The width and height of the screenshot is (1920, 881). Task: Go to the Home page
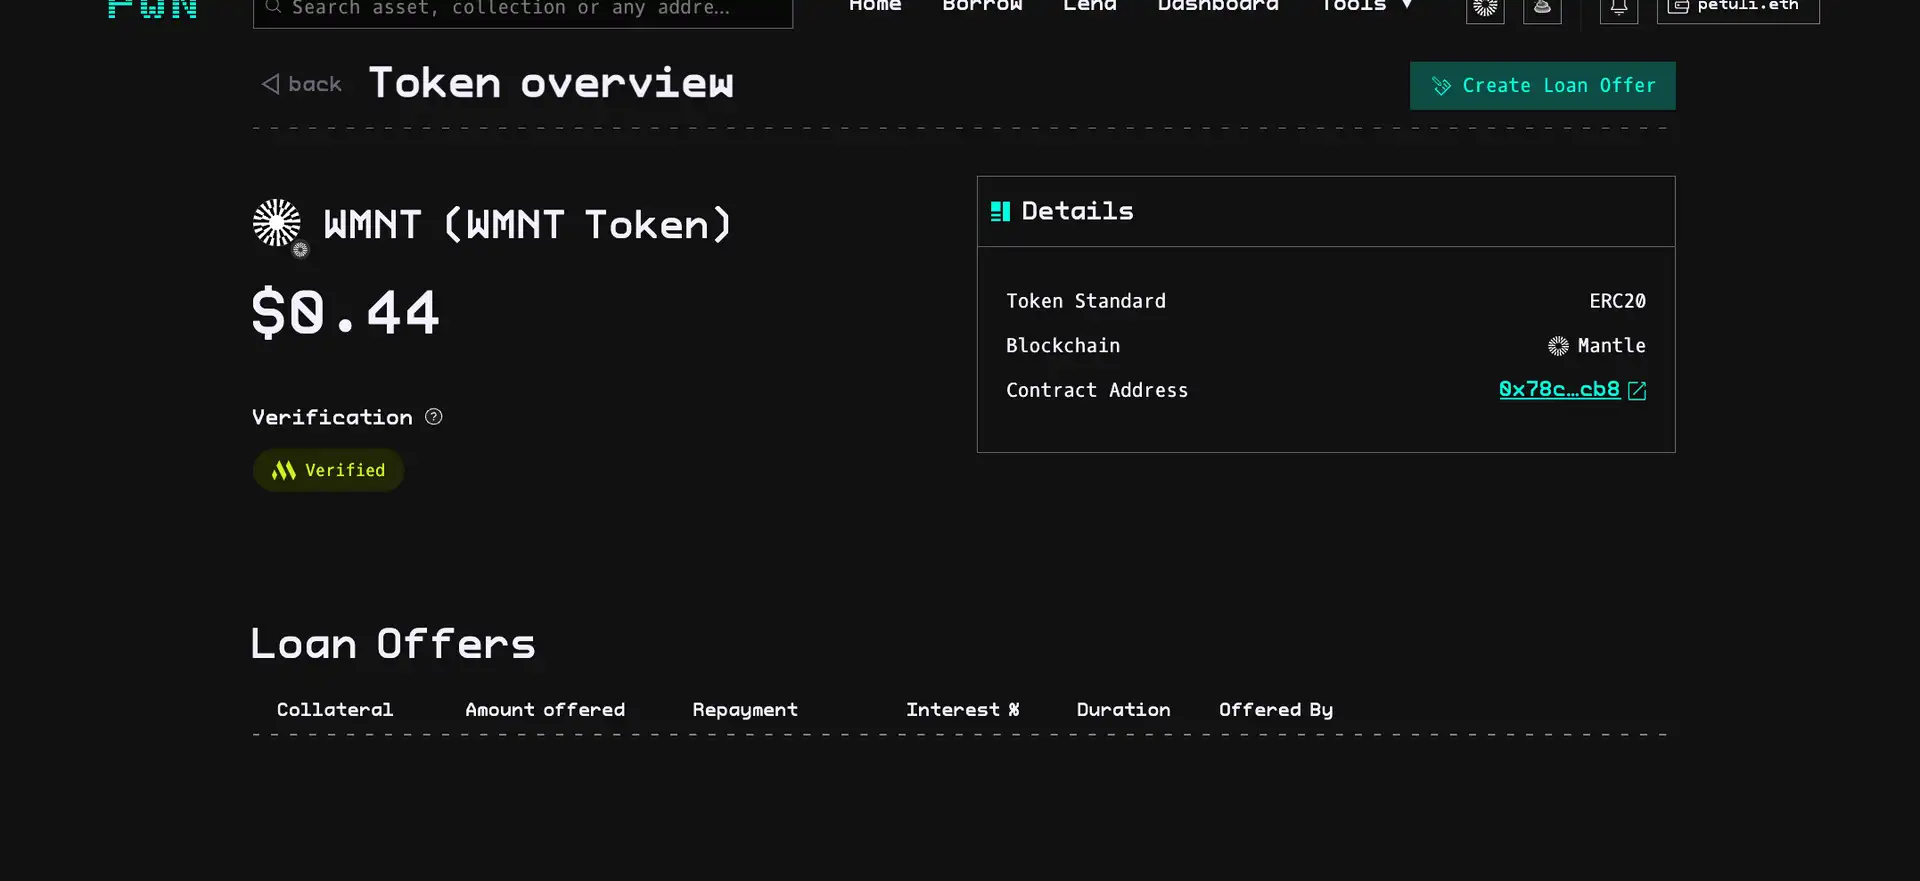click(875, 6)
